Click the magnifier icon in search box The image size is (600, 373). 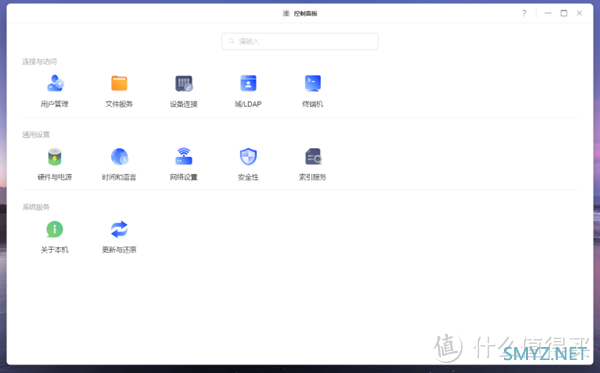232,41
